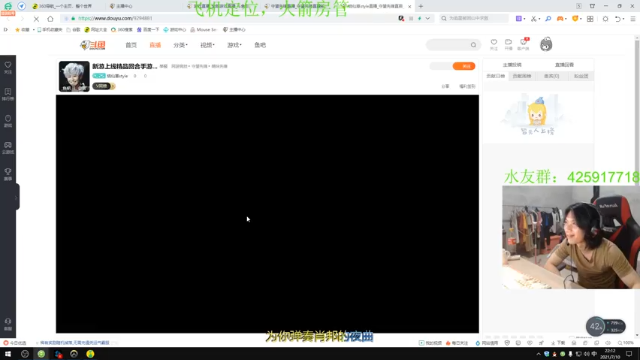The height and width of the screenshot is (360, 640).
Task: Click the user avatar in site header
Action: tap(546, 44)
